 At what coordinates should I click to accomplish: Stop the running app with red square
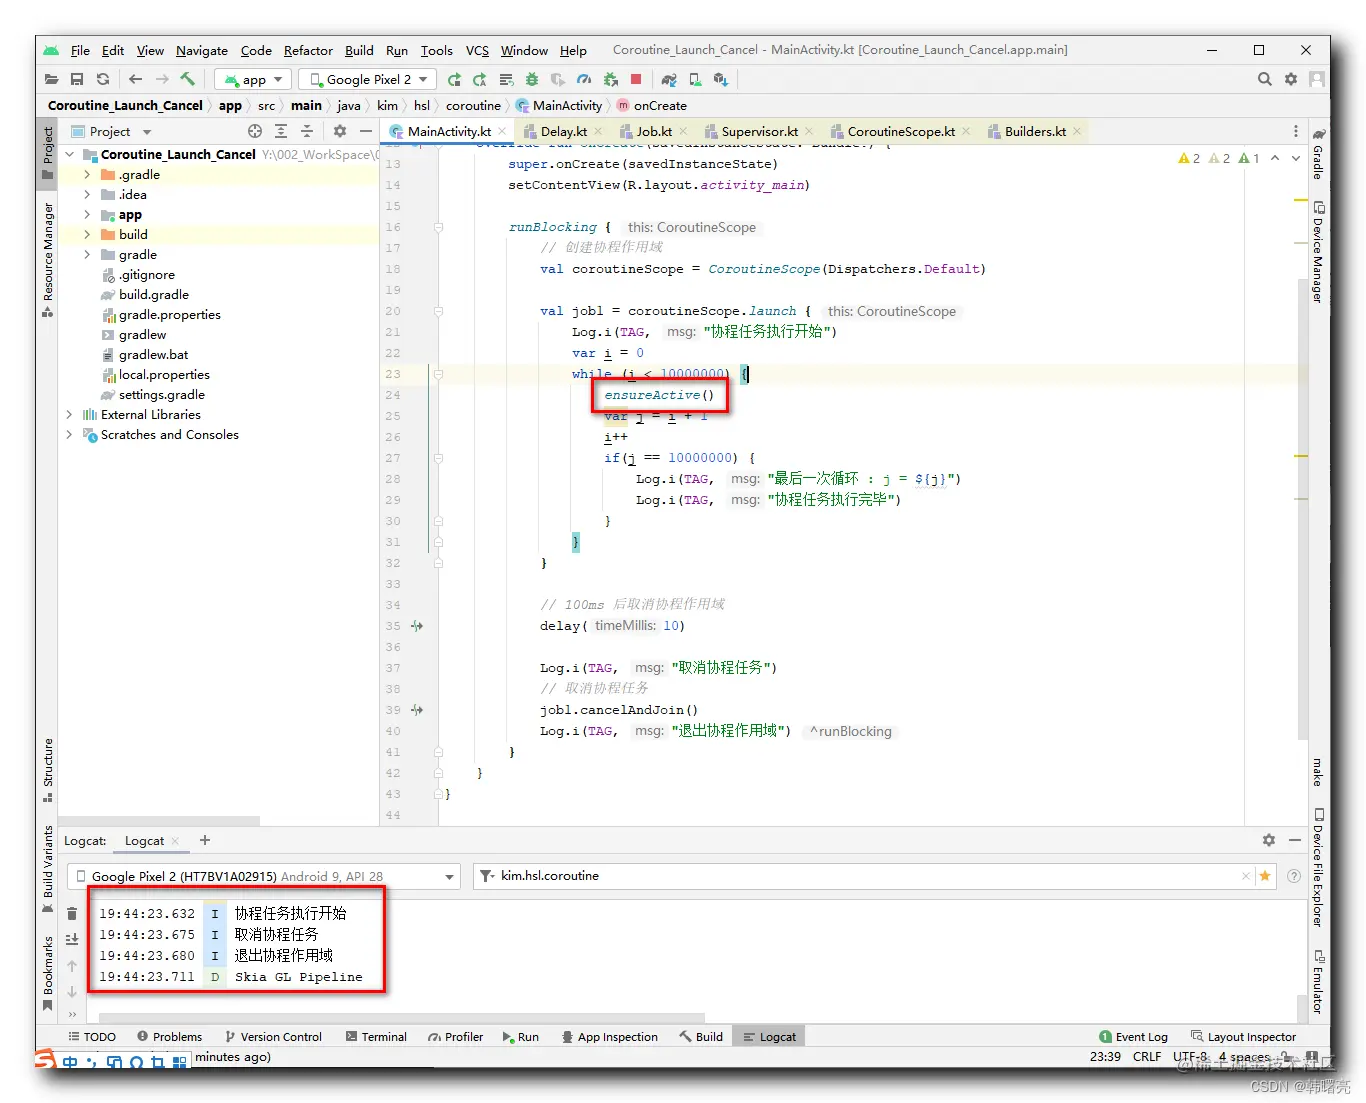(x=636, y=79)
